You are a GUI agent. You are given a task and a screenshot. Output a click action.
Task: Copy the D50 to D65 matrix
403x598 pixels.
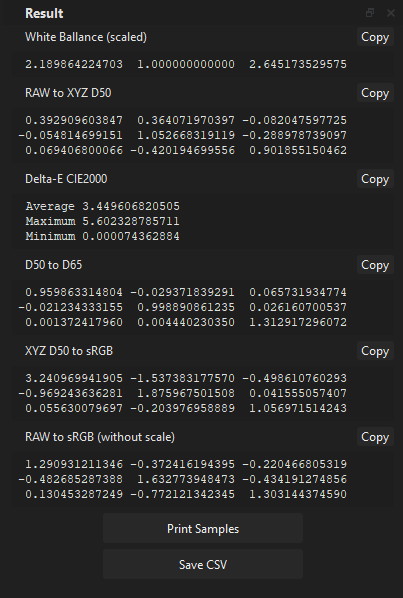click(x=375, y=265)
